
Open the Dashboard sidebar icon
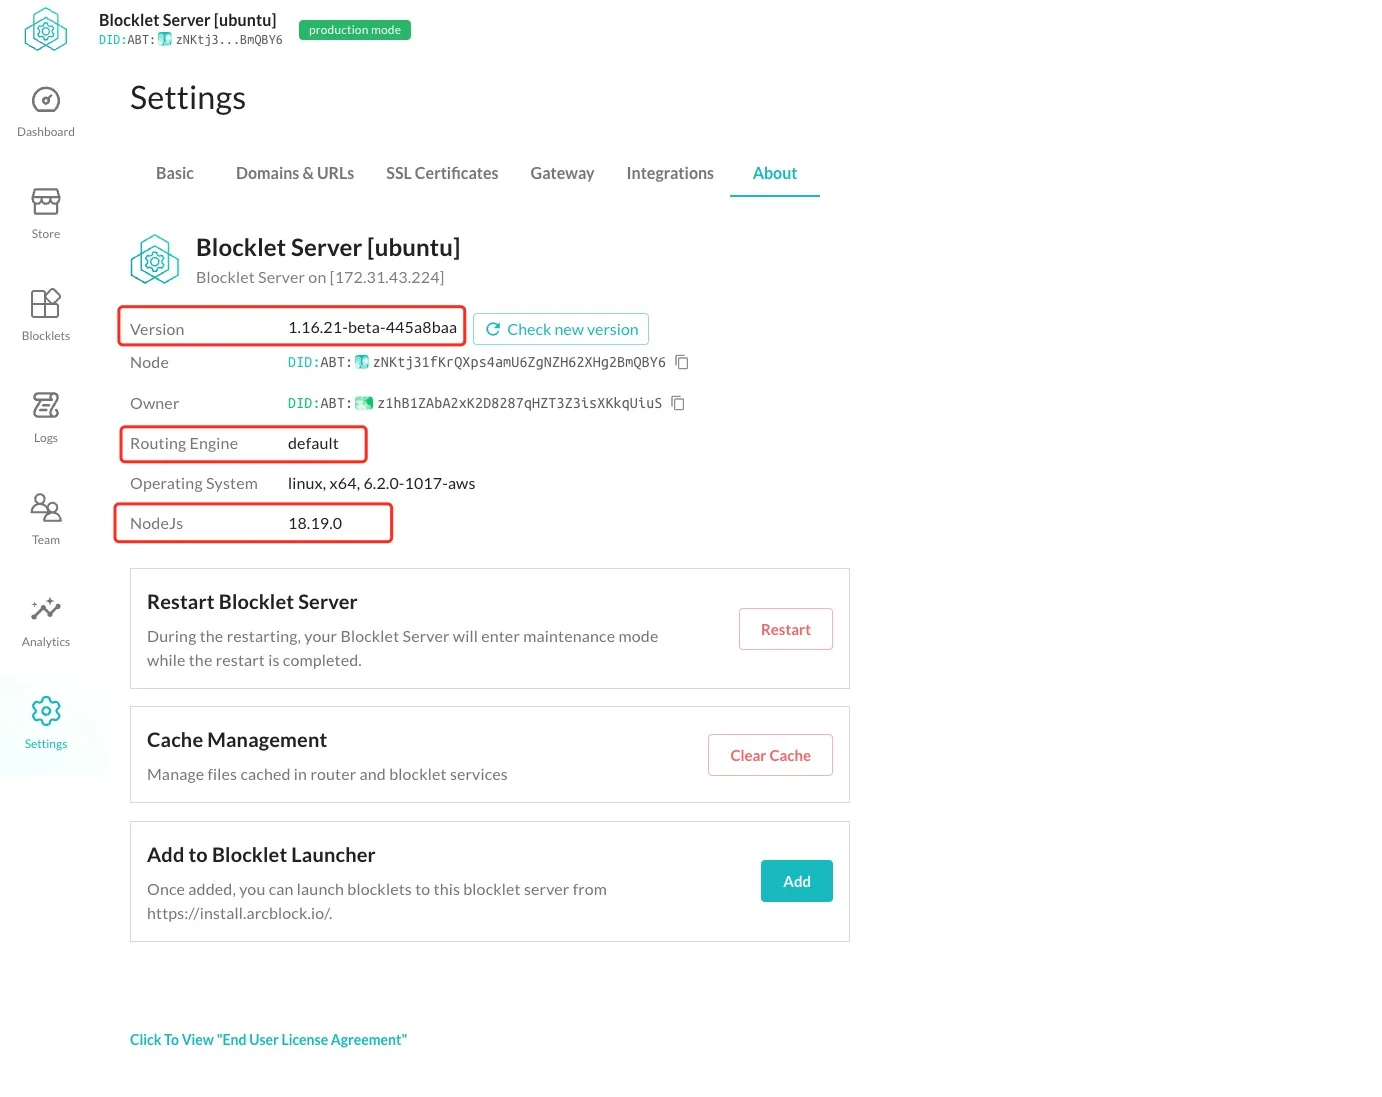coord(46,100)
